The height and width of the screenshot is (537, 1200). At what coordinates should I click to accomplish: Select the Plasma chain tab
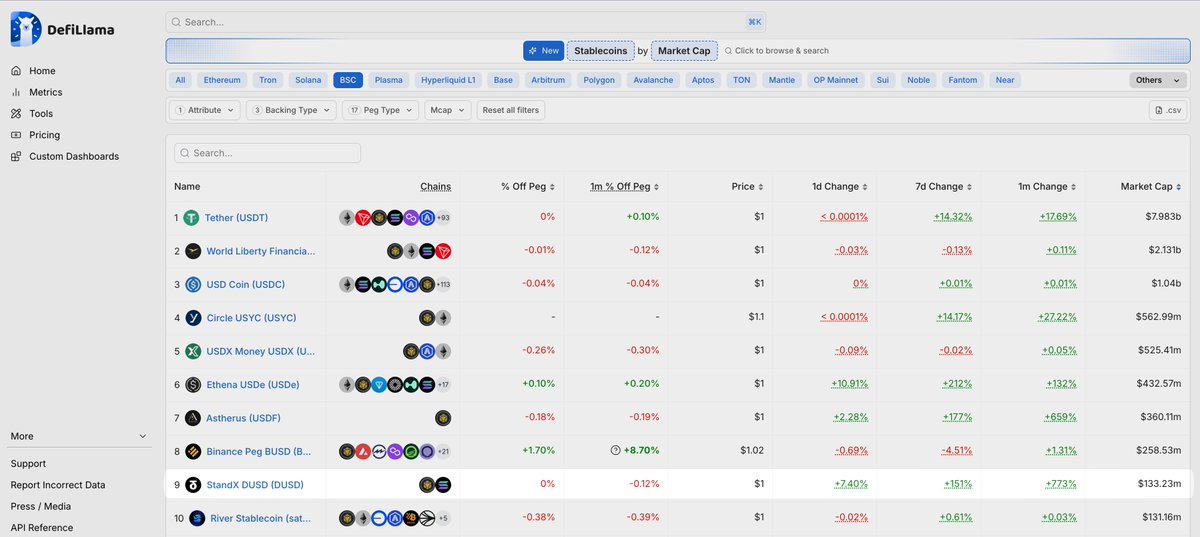388,80
